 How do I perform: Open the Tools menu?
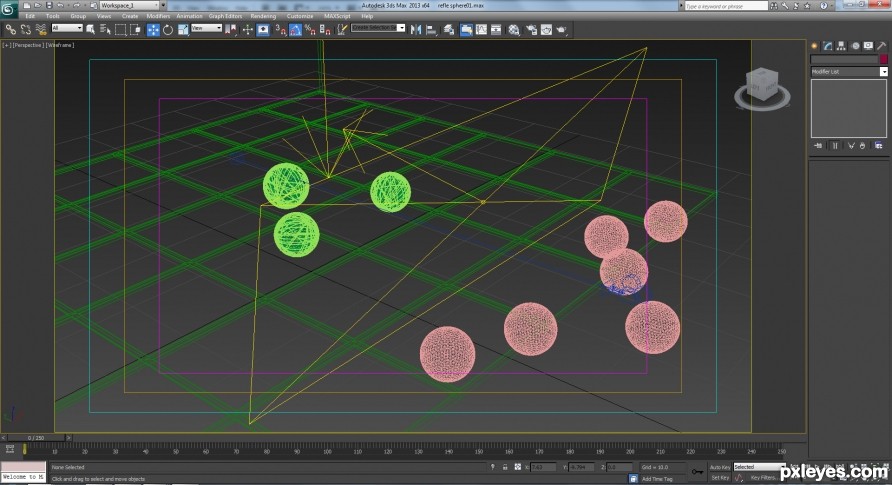(x=52, y=16)
